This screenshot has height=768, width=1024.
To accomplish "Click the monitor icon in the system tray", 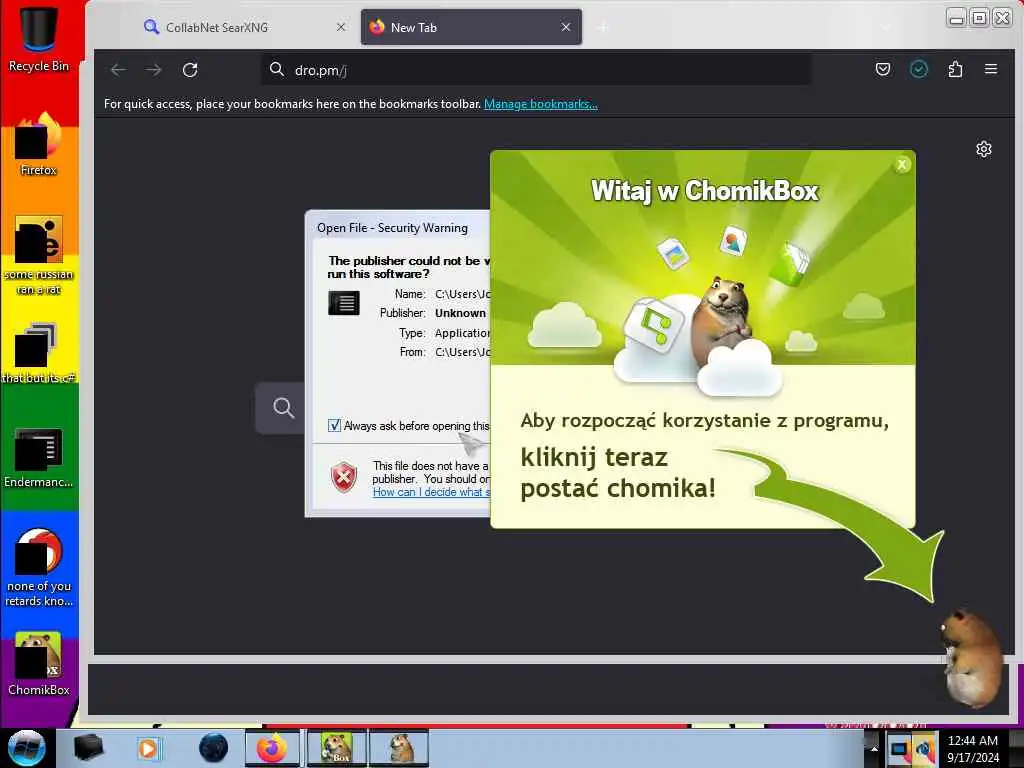I will tap(900, 748).
